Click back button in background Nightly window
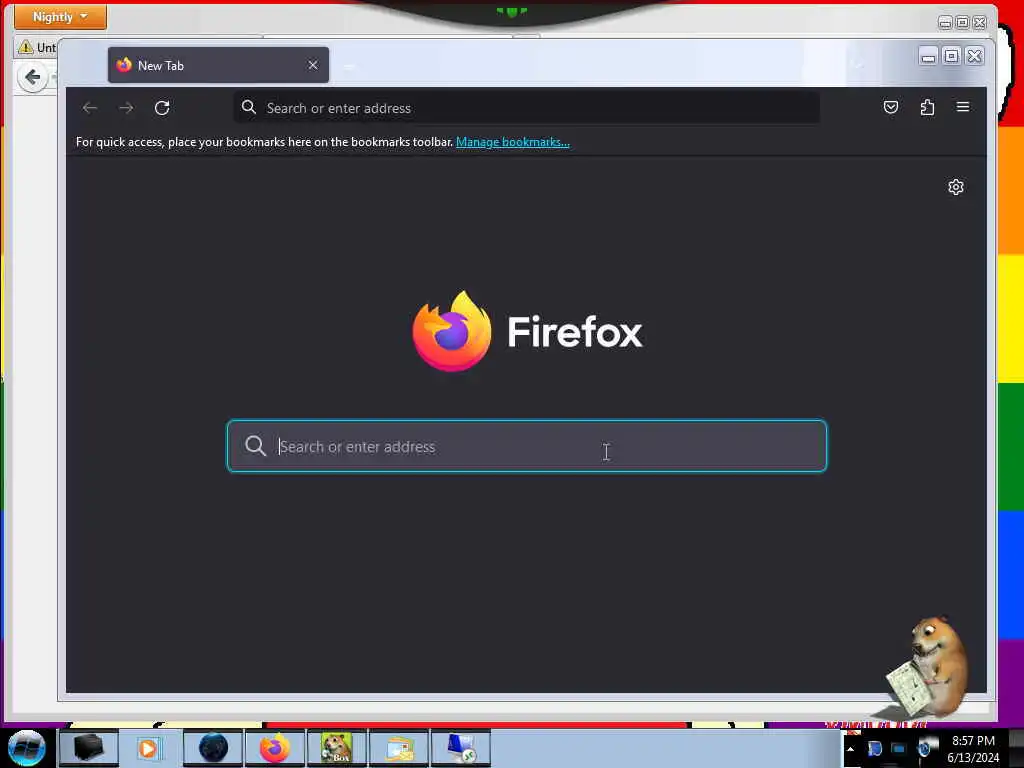Viewport: 1024px width, 768px height. pyautogui.click(x=32, y=78)
